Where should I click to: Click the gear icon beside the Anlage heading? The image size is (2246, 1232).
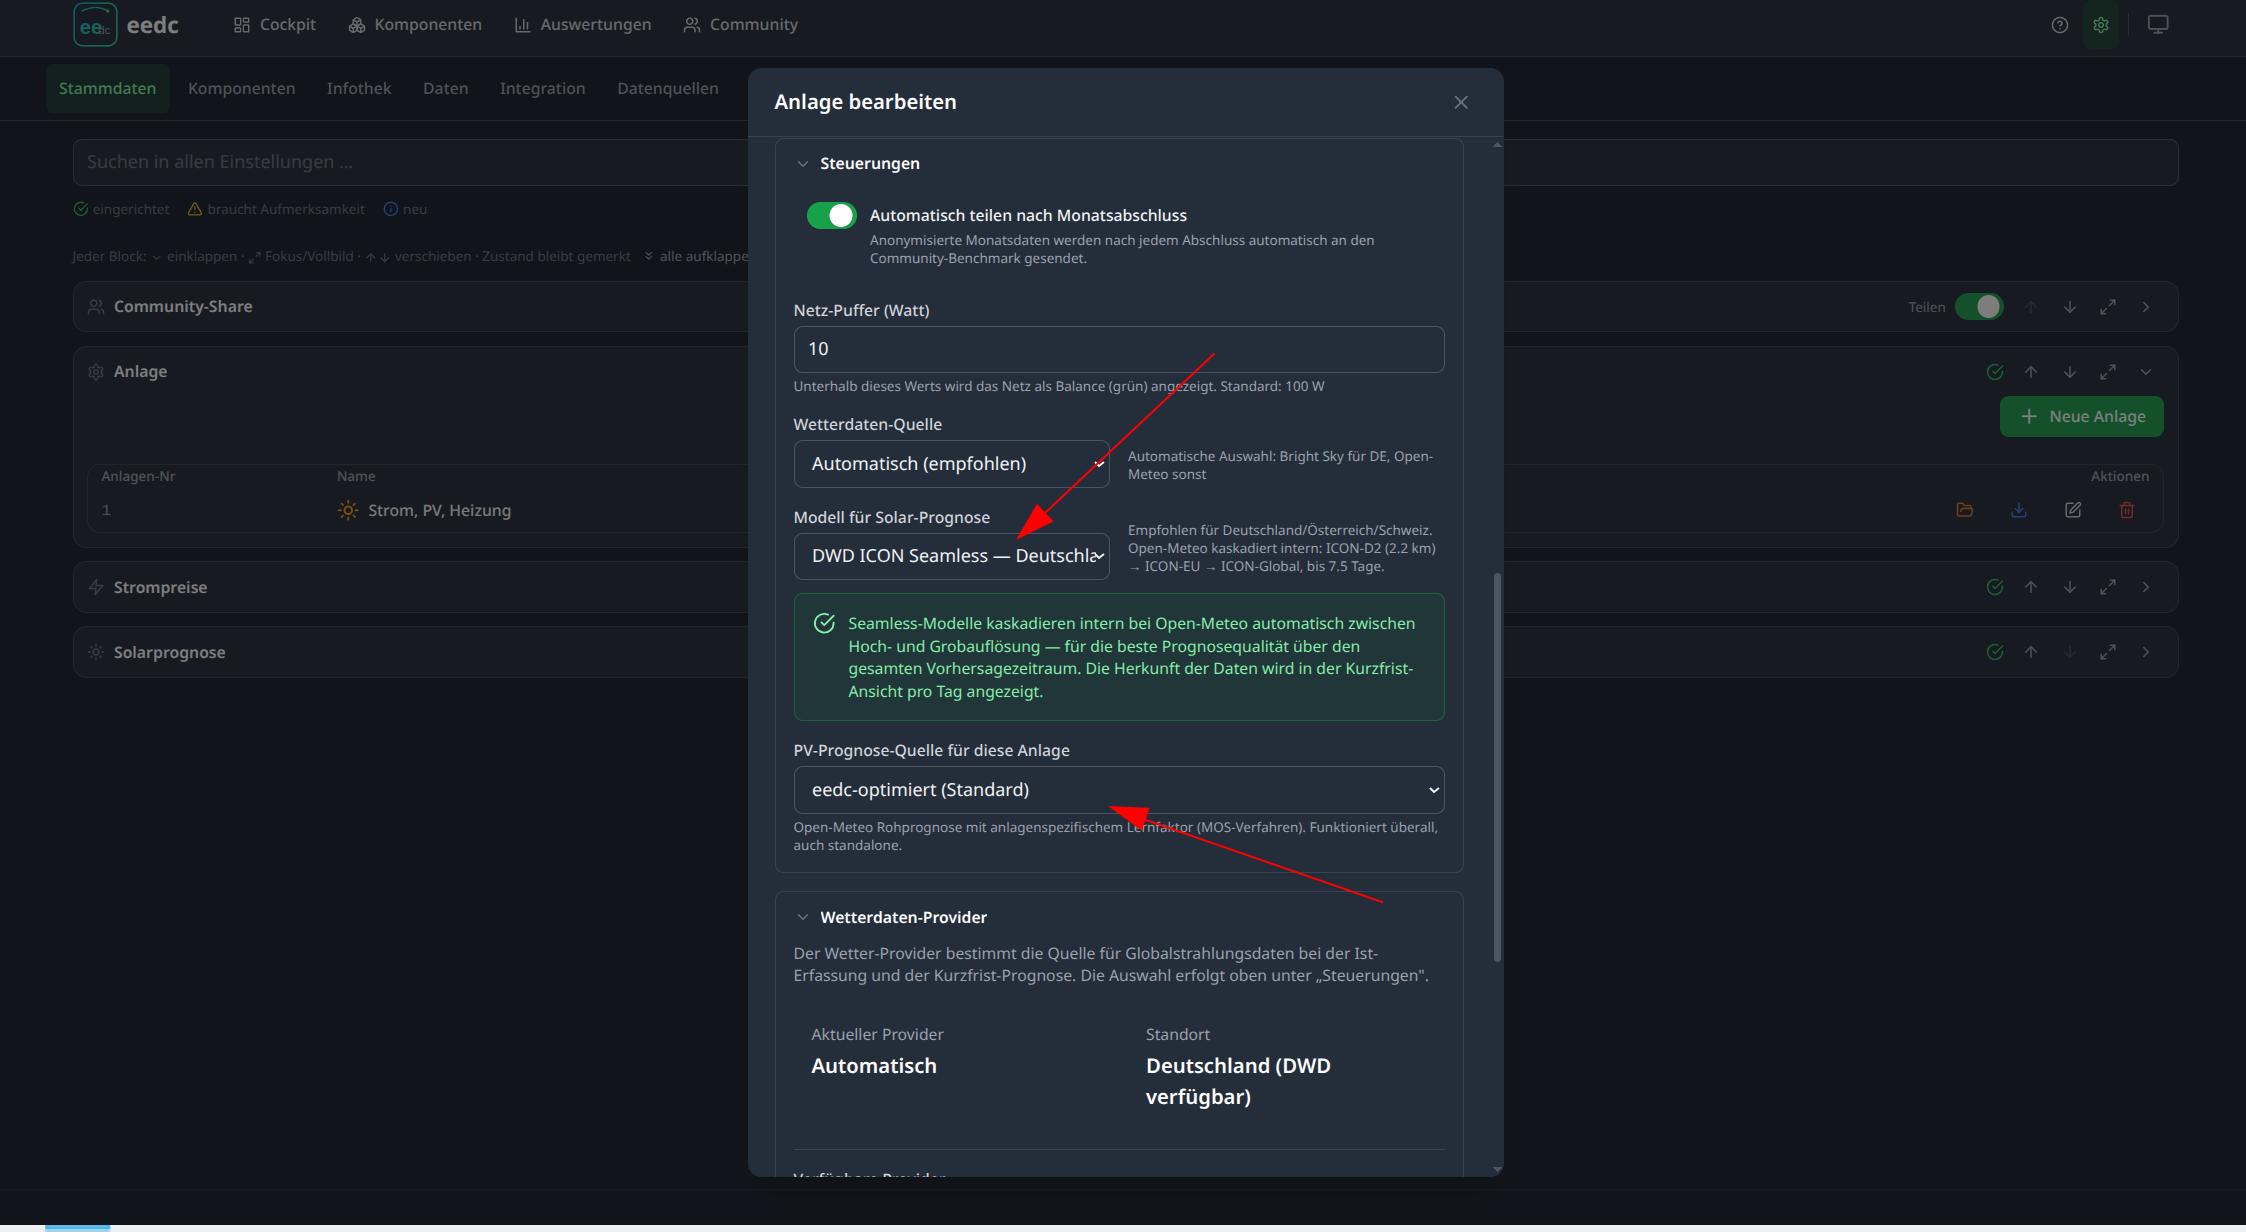(96, 372)
